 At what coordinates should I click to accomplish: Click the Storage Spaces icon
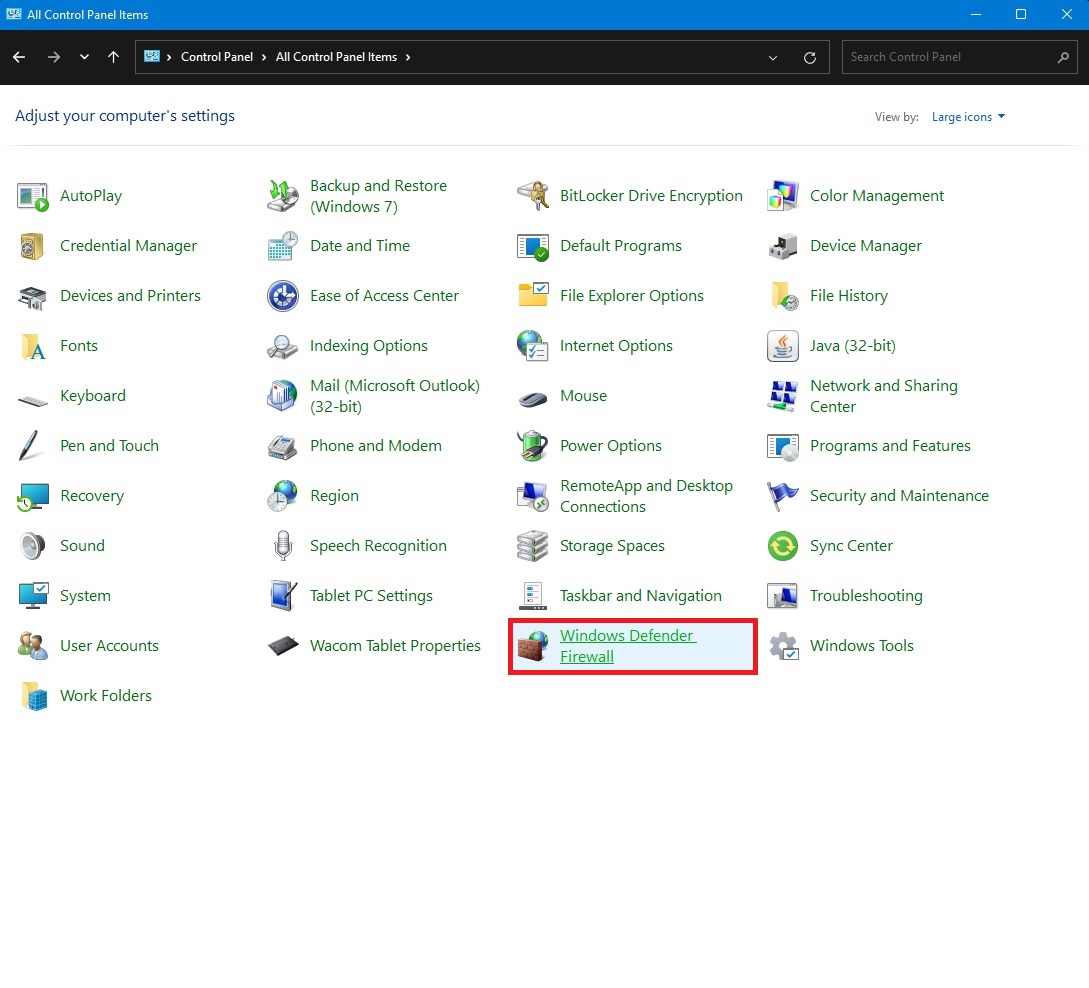[x=533, y=546]
